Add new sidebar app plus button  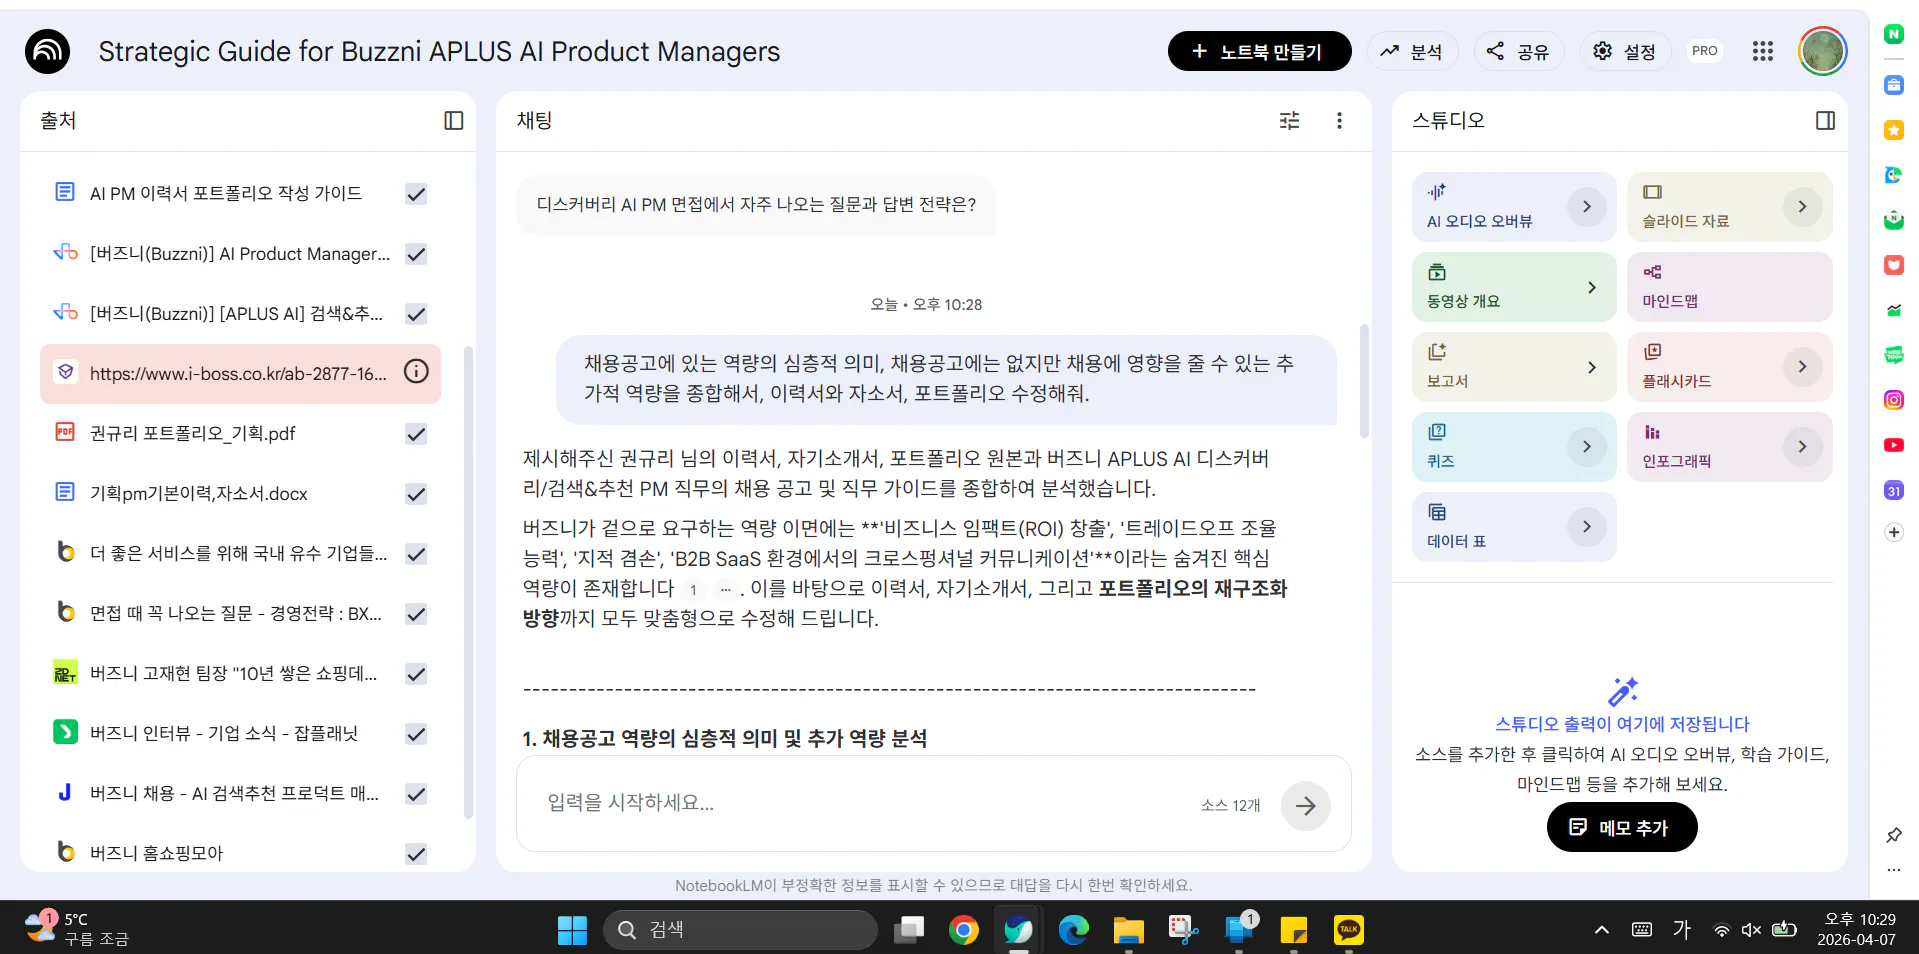1894,532
